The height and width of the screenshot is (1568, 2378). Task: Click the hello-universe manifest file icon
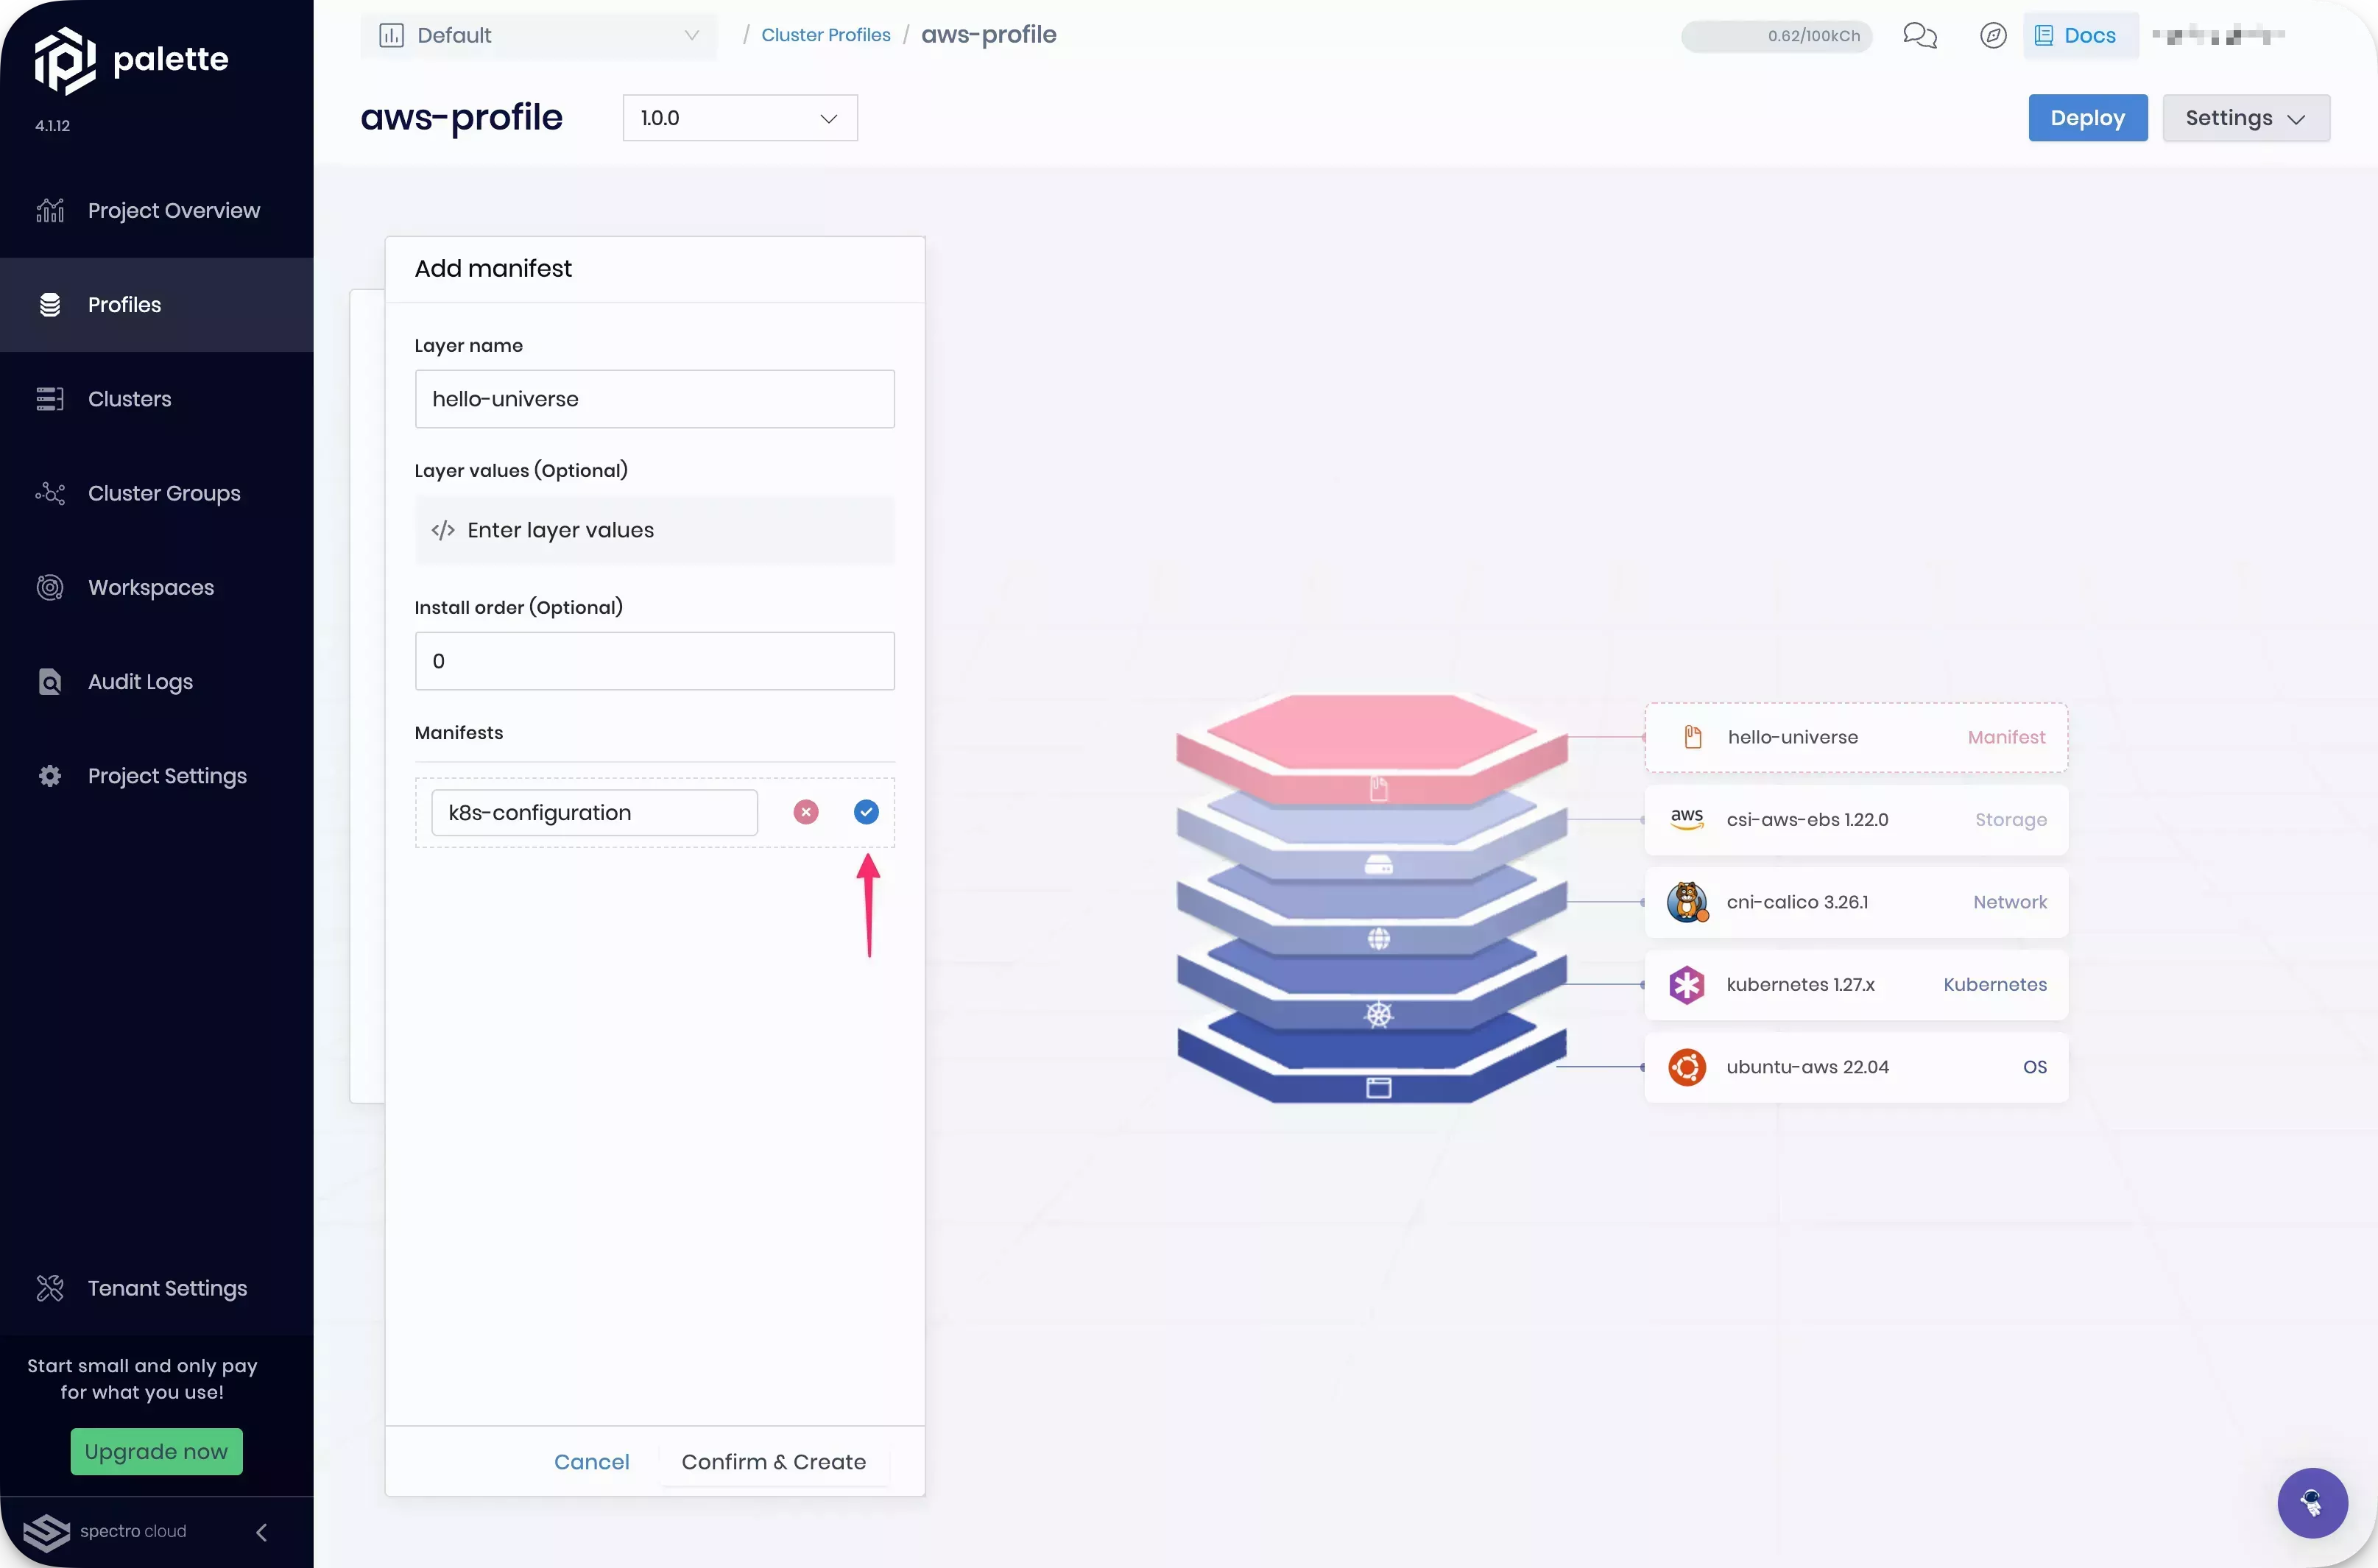1692,737
